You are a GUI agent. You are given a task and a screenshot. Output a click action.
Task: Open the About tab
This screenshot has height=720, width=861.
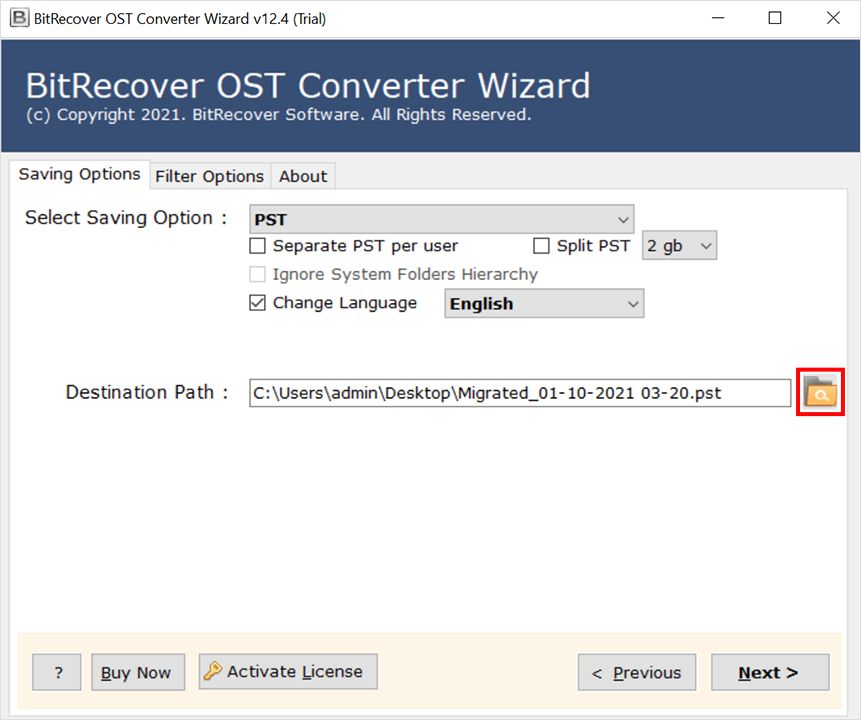click(x=303, y=176)
